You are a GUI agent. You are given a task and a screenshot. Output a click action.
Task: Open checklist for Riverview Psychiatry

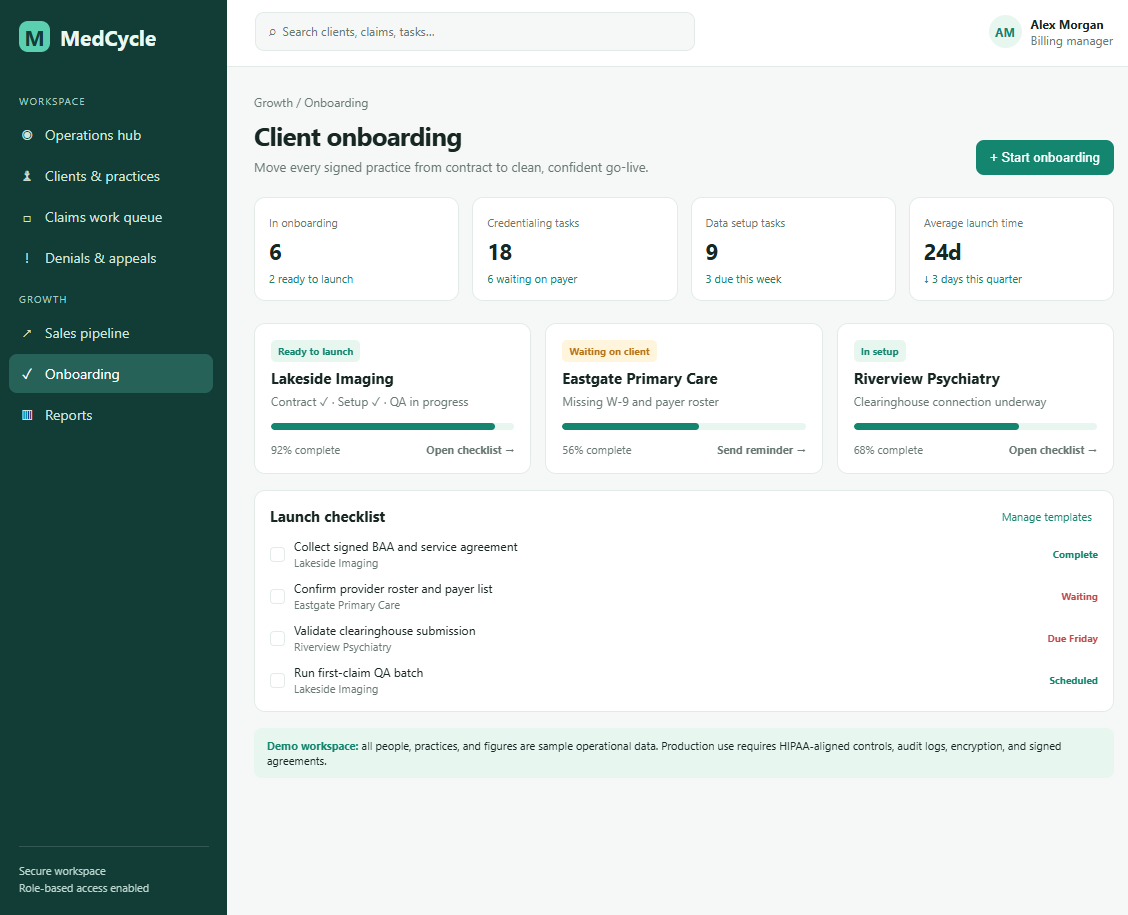click(x=1052, y=450)
